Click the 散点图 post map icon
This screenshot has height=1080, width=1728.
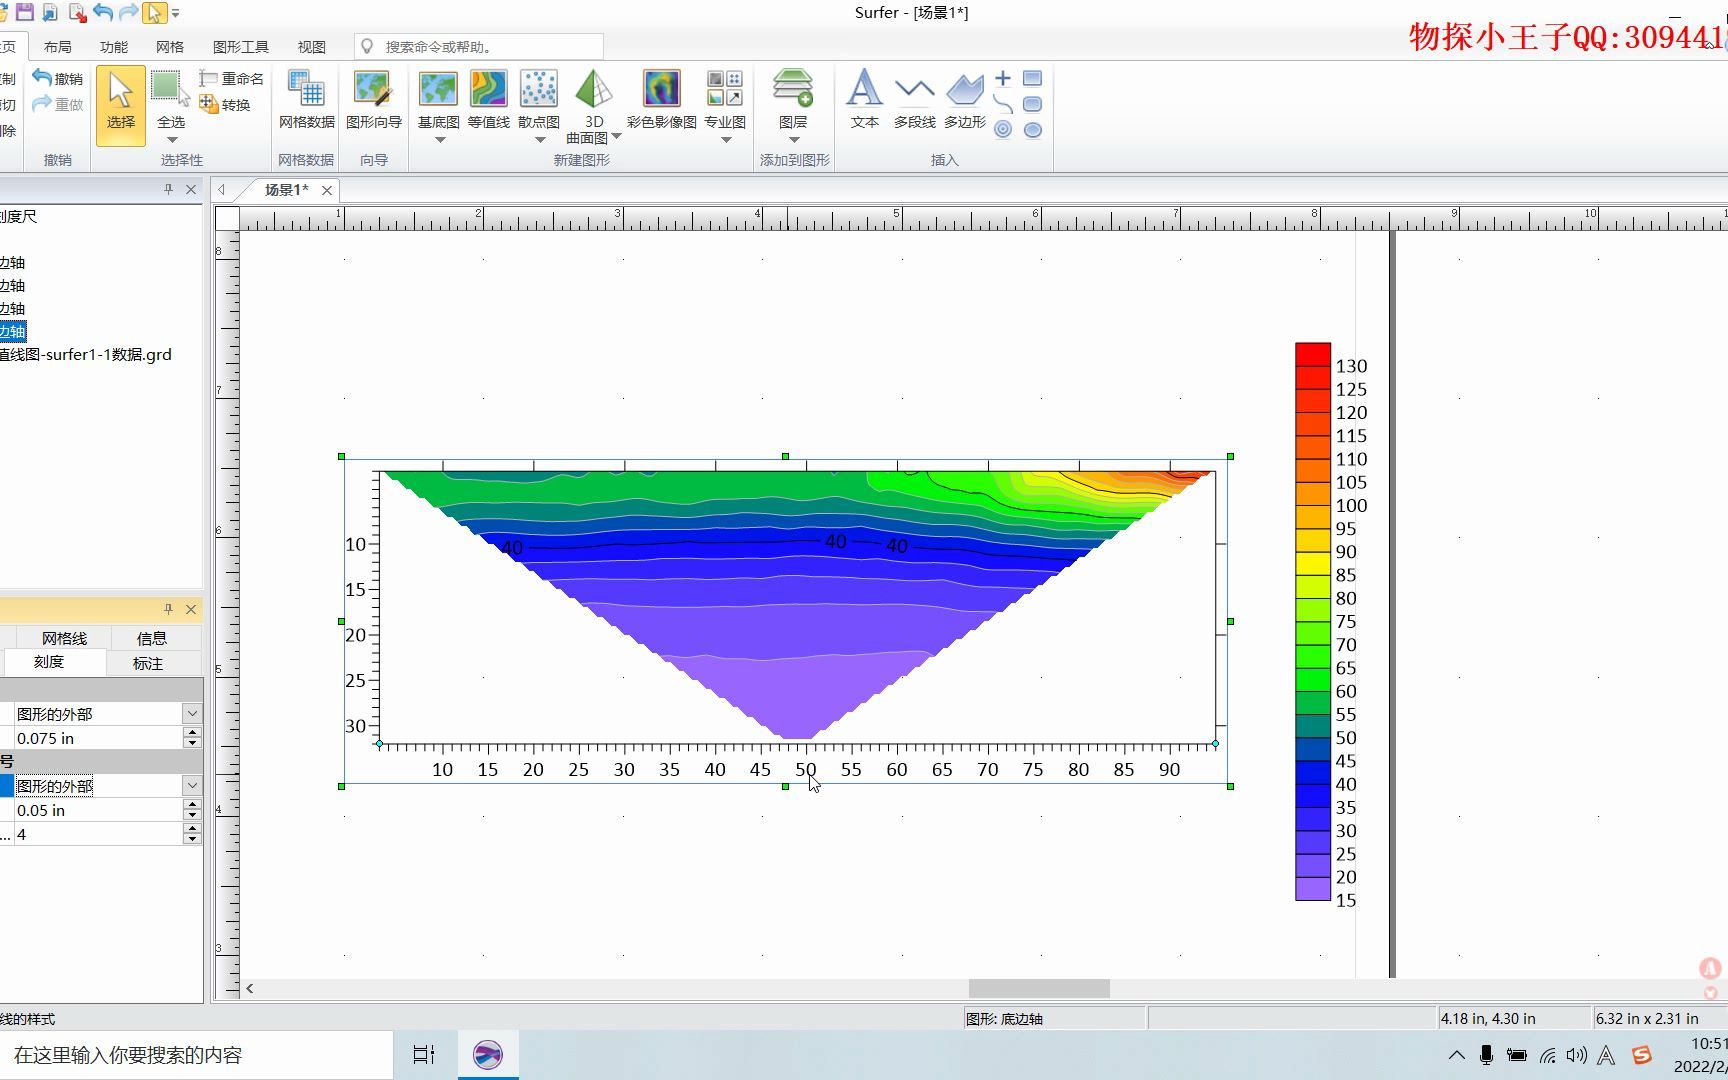tap(538, 89)
